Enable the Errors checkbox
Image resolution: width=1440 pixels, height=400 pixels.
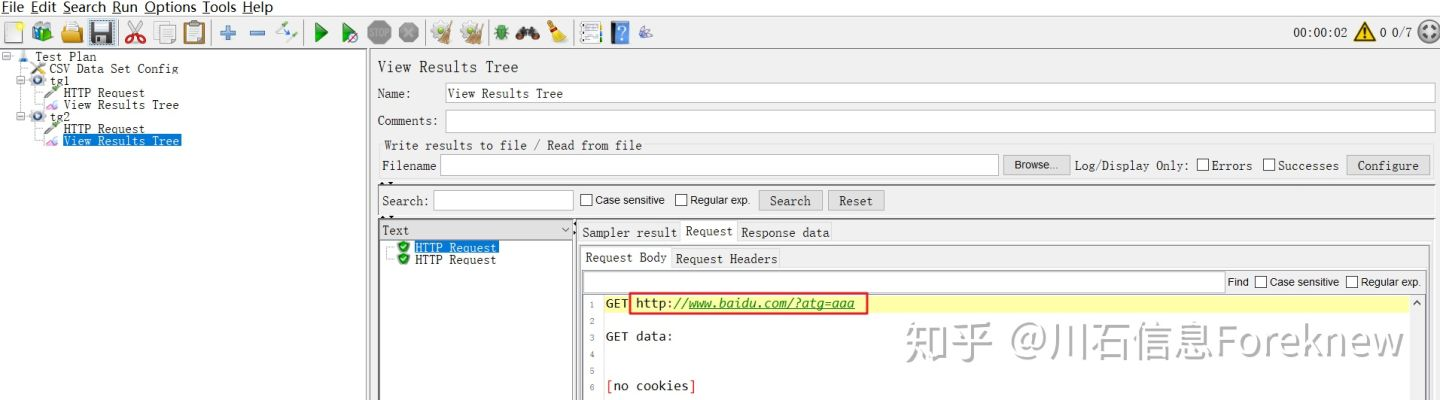click(1203, 165)
